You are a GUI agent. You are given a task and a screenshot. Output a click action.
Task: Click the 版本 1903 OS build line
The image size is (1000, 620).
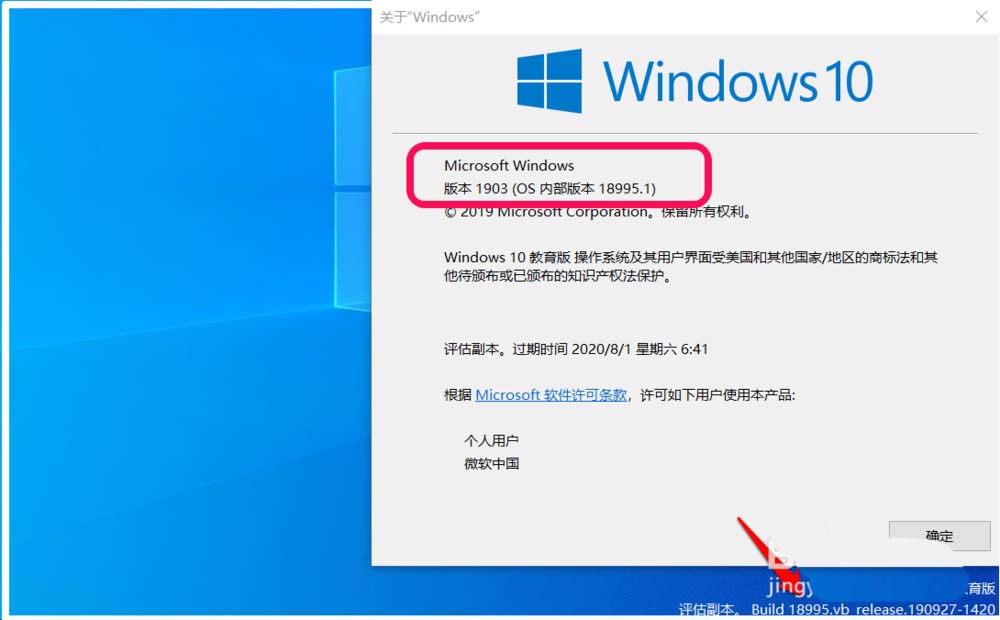pos(550,188)
